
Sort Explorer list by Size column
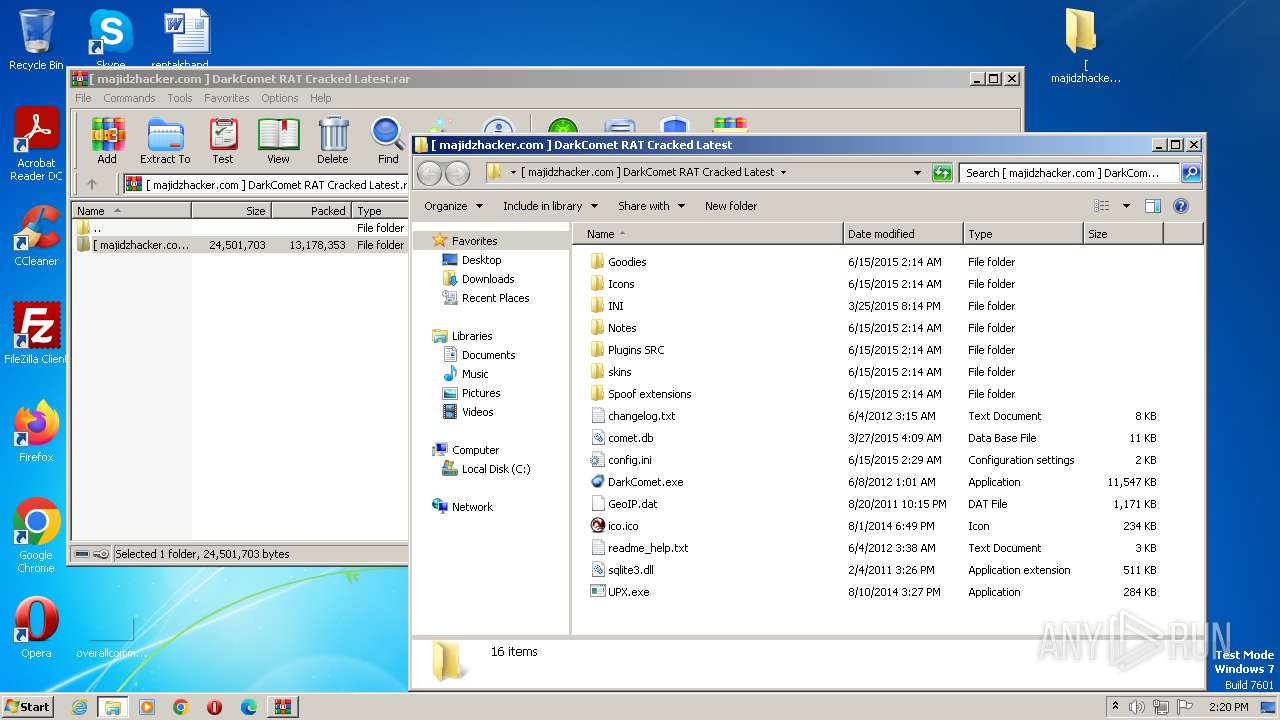(x=1124, y=234)
